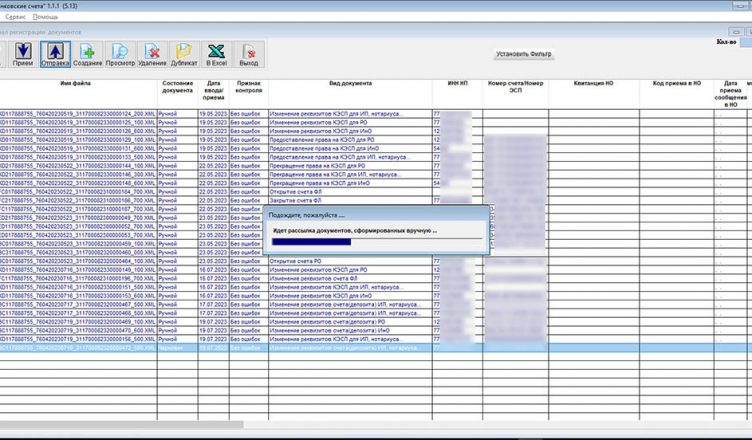Select the file name ending 146_300.XML
The width and height of the screenshot is (752, 440).
click(x=78, y=175)
